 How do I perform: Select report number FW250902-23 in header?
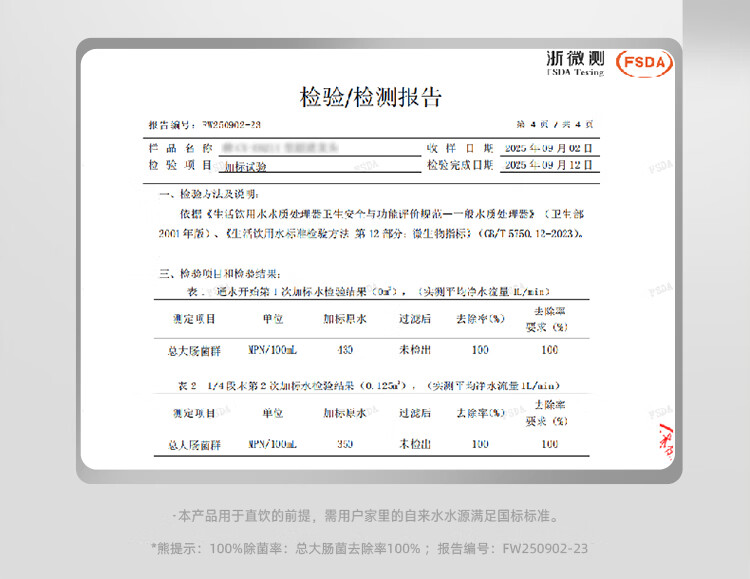(231, 125)
